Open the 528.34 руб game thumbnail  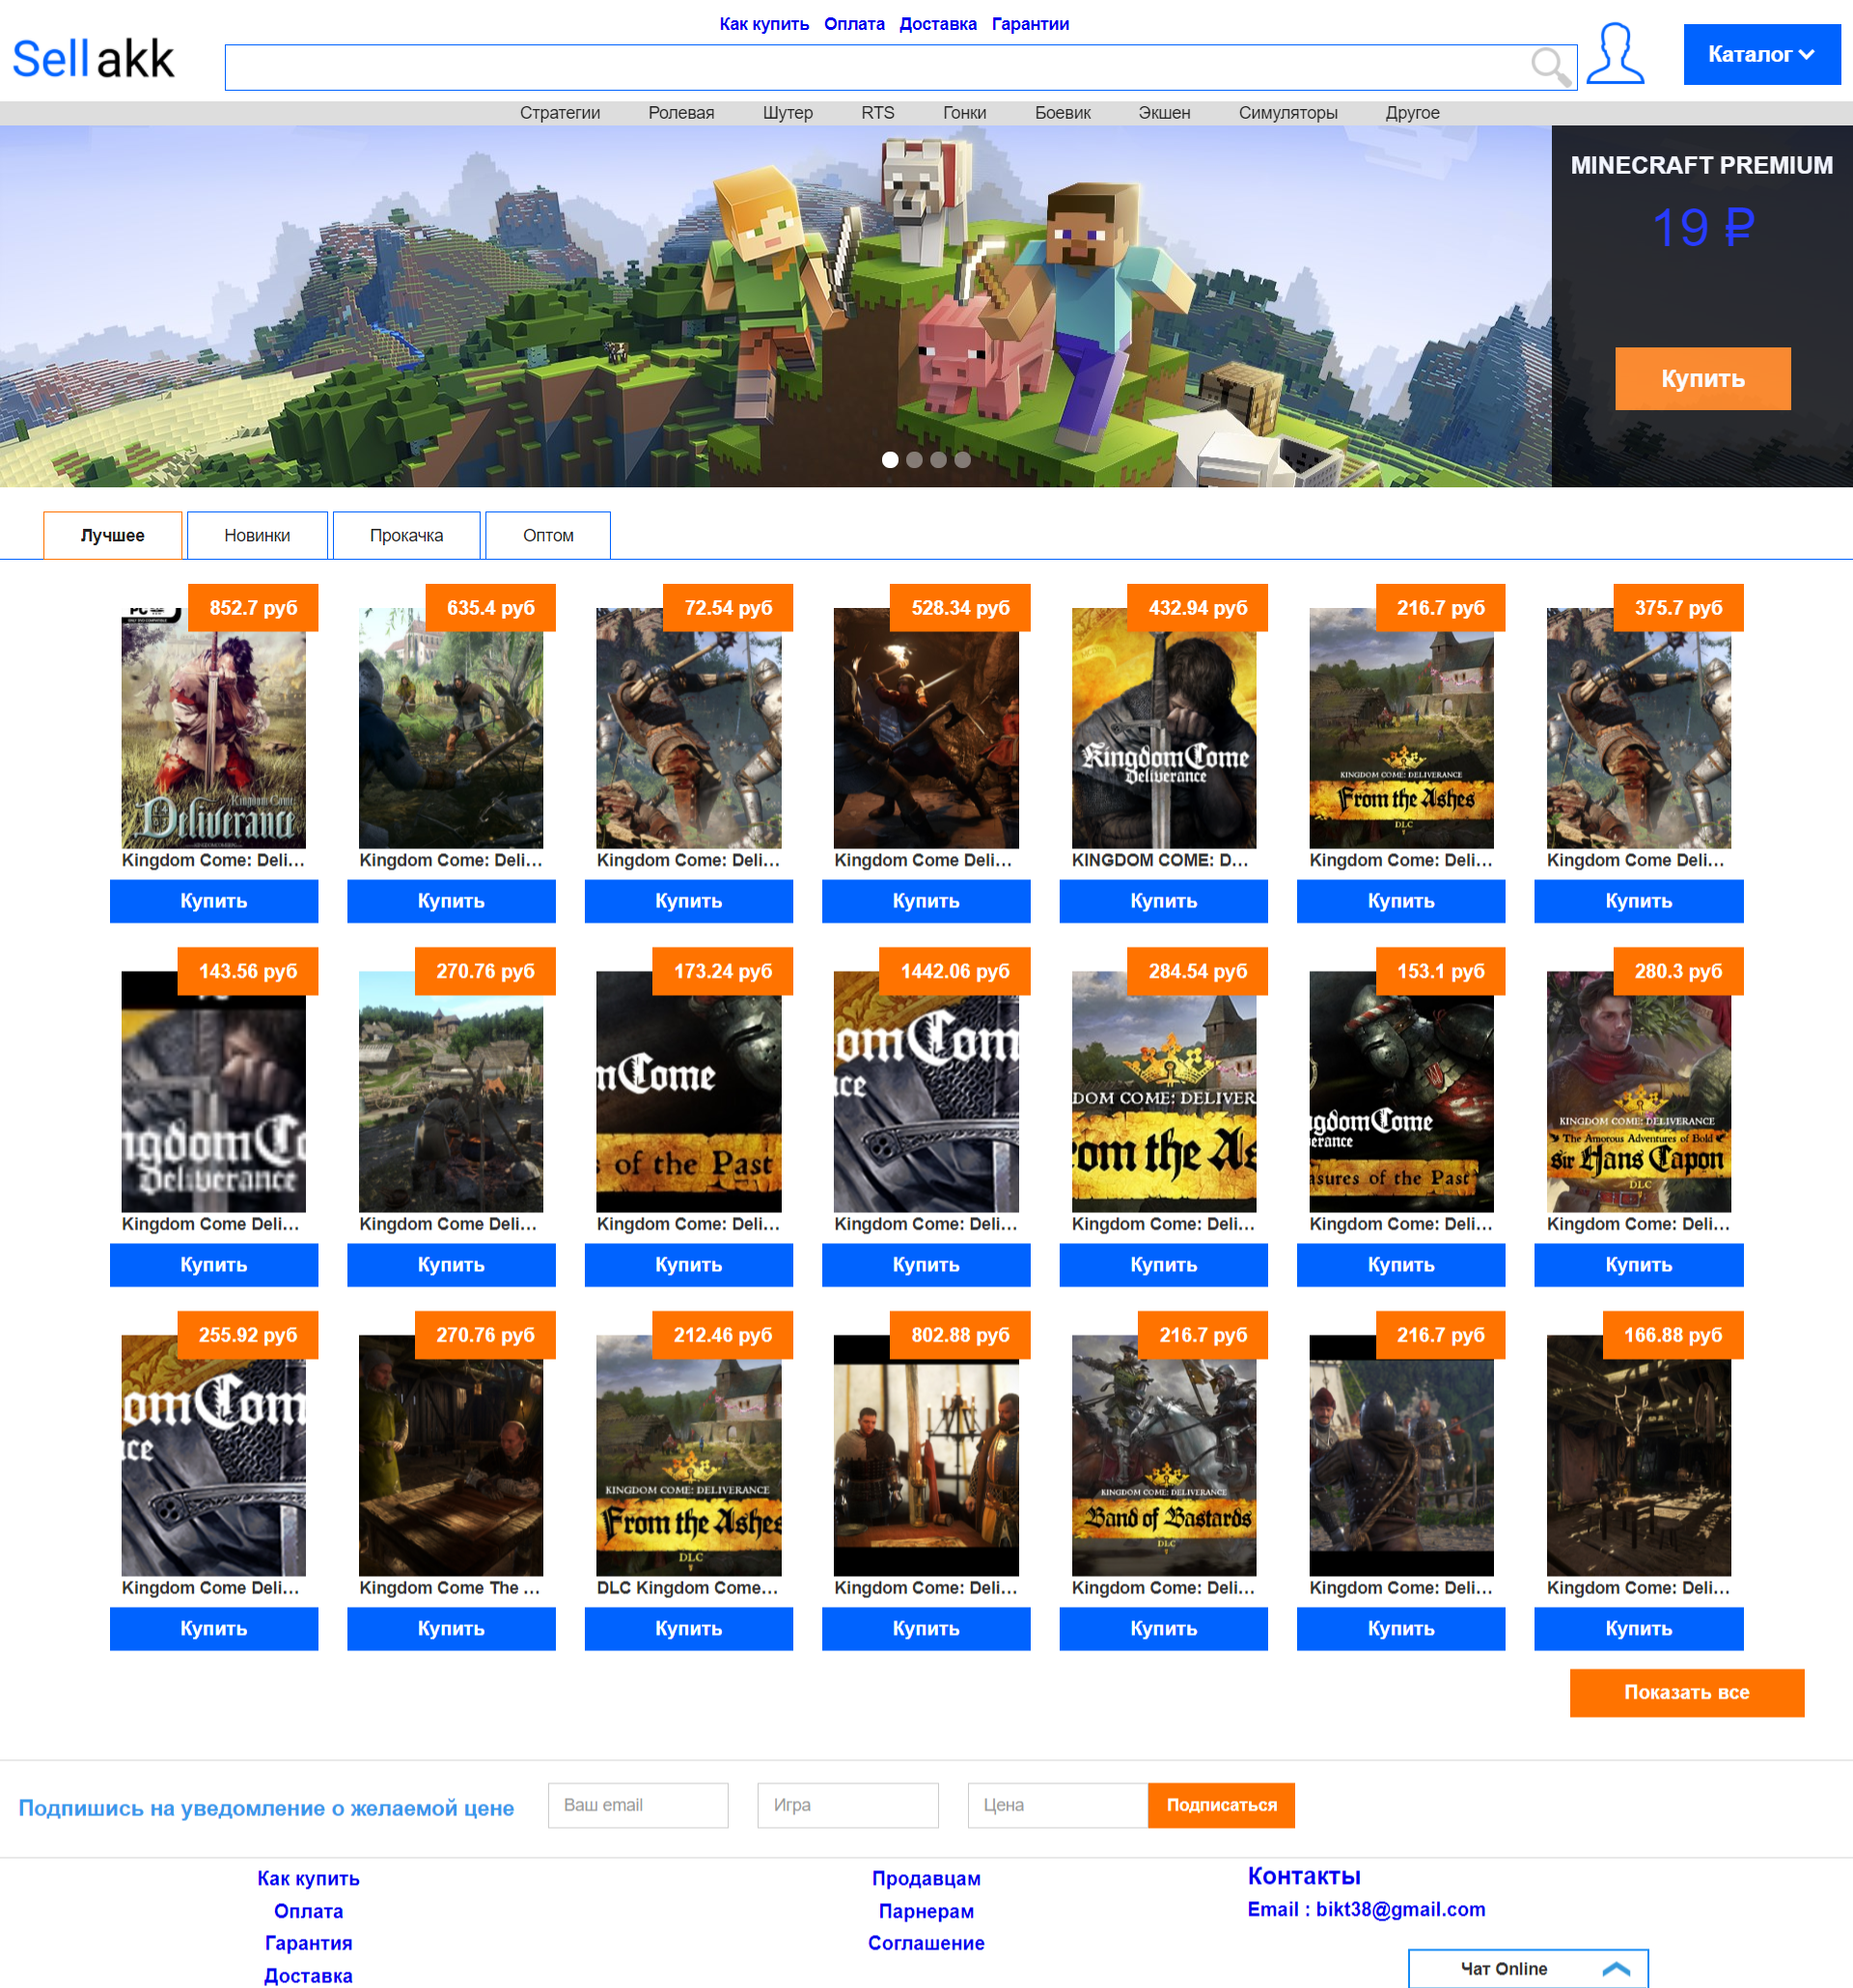(926, 728)
